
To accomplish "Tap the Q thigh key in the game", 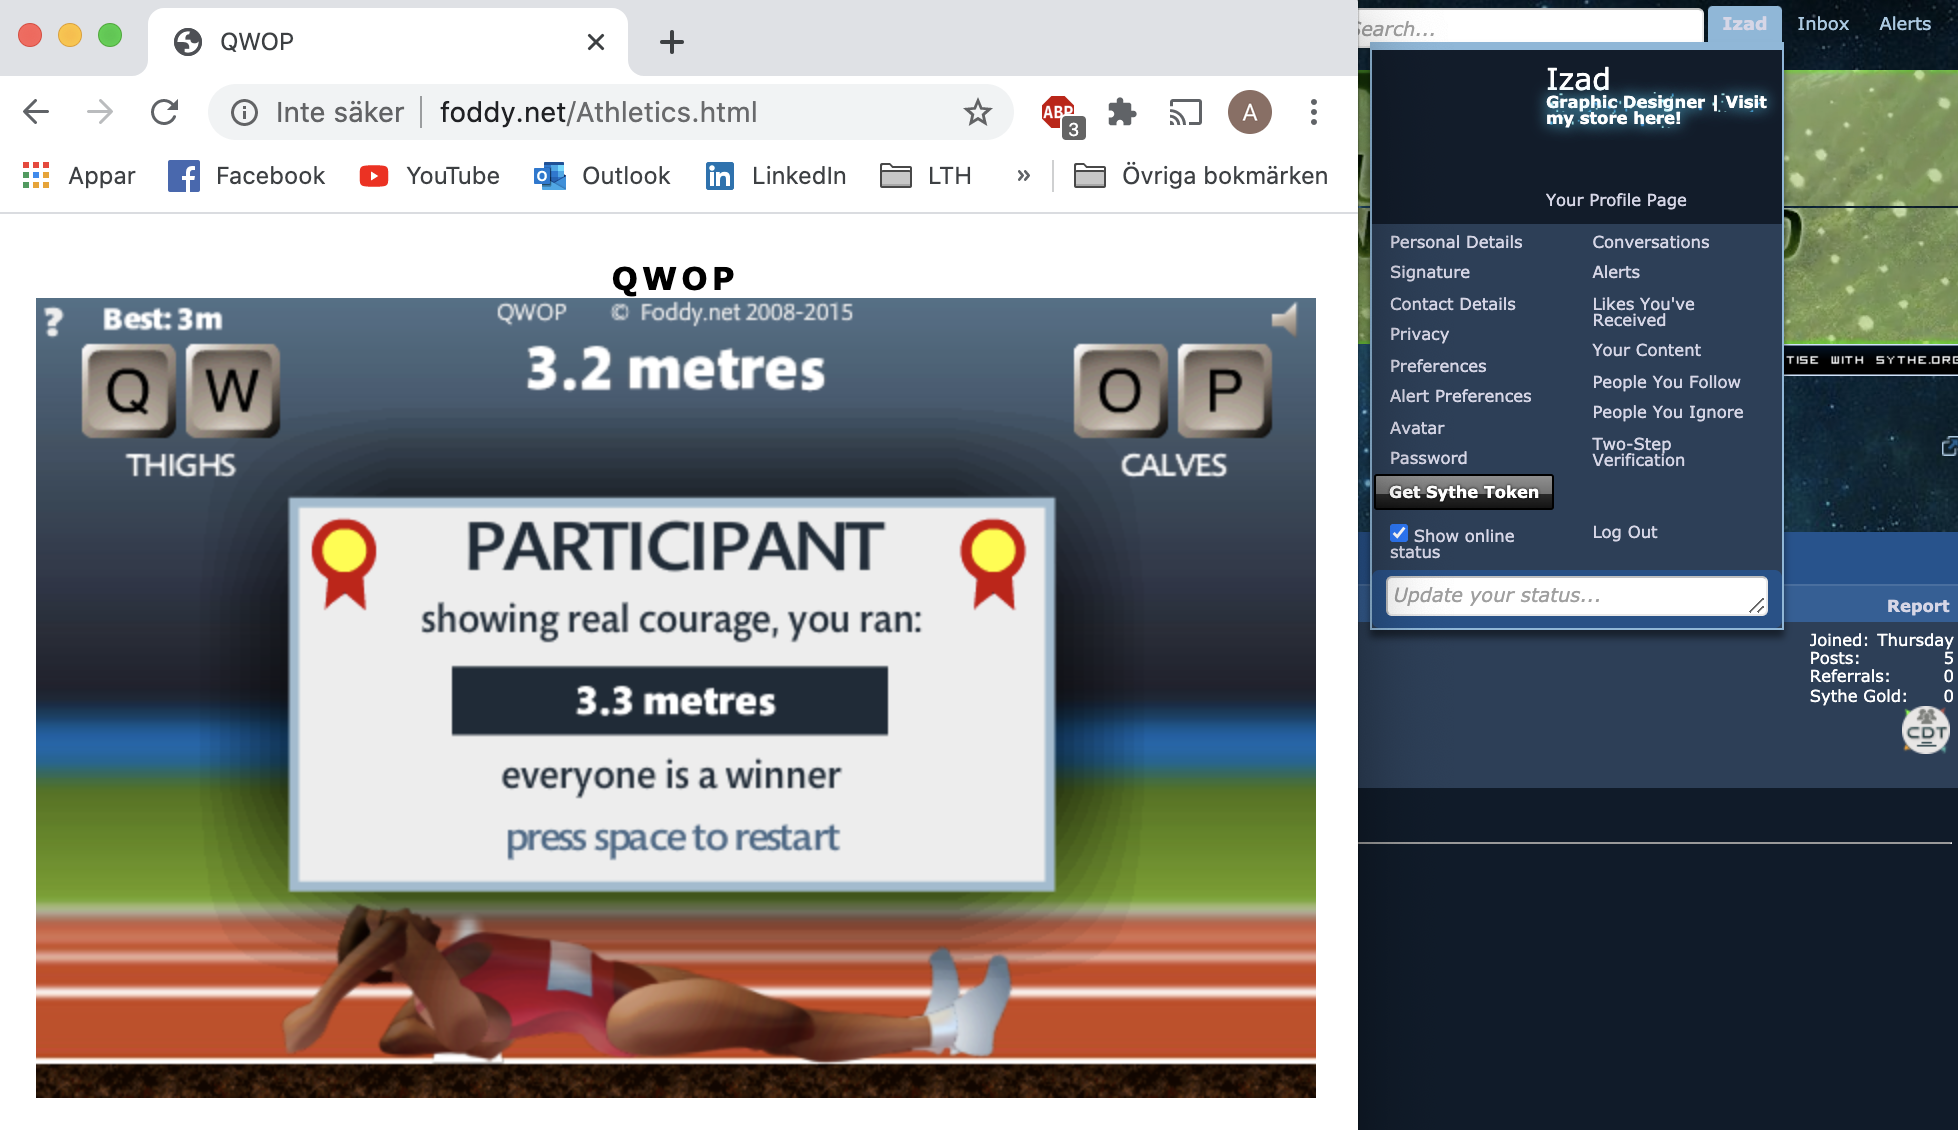I will (128, 390).
